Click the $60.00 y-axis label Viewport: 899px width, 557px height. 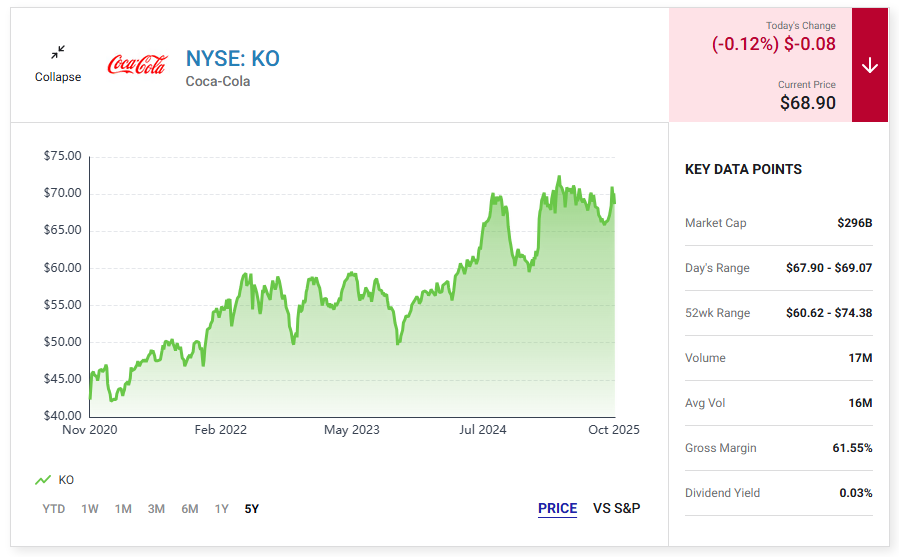(x=62, y=268)
